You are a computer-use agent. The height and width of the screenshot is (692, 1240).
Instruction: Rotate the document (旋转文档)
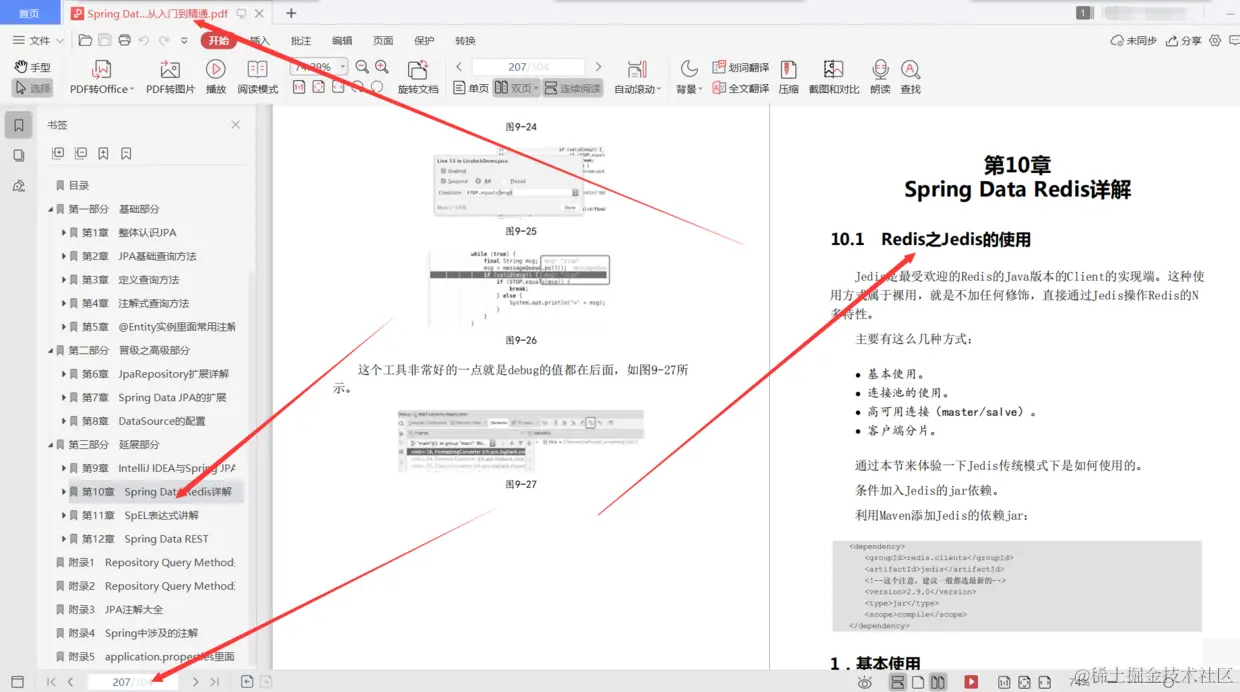click(x=418, y=77)
